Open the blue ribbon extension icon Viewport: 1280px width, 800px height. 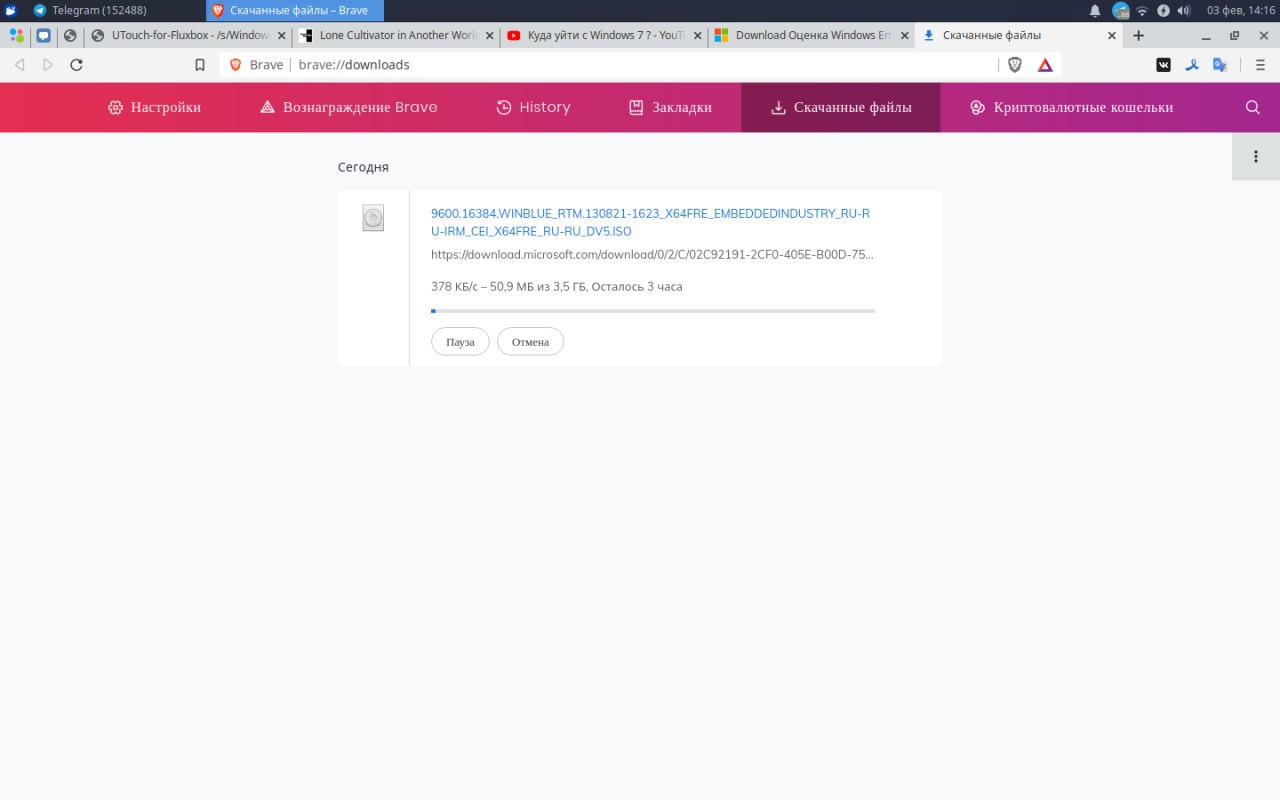1192,65
